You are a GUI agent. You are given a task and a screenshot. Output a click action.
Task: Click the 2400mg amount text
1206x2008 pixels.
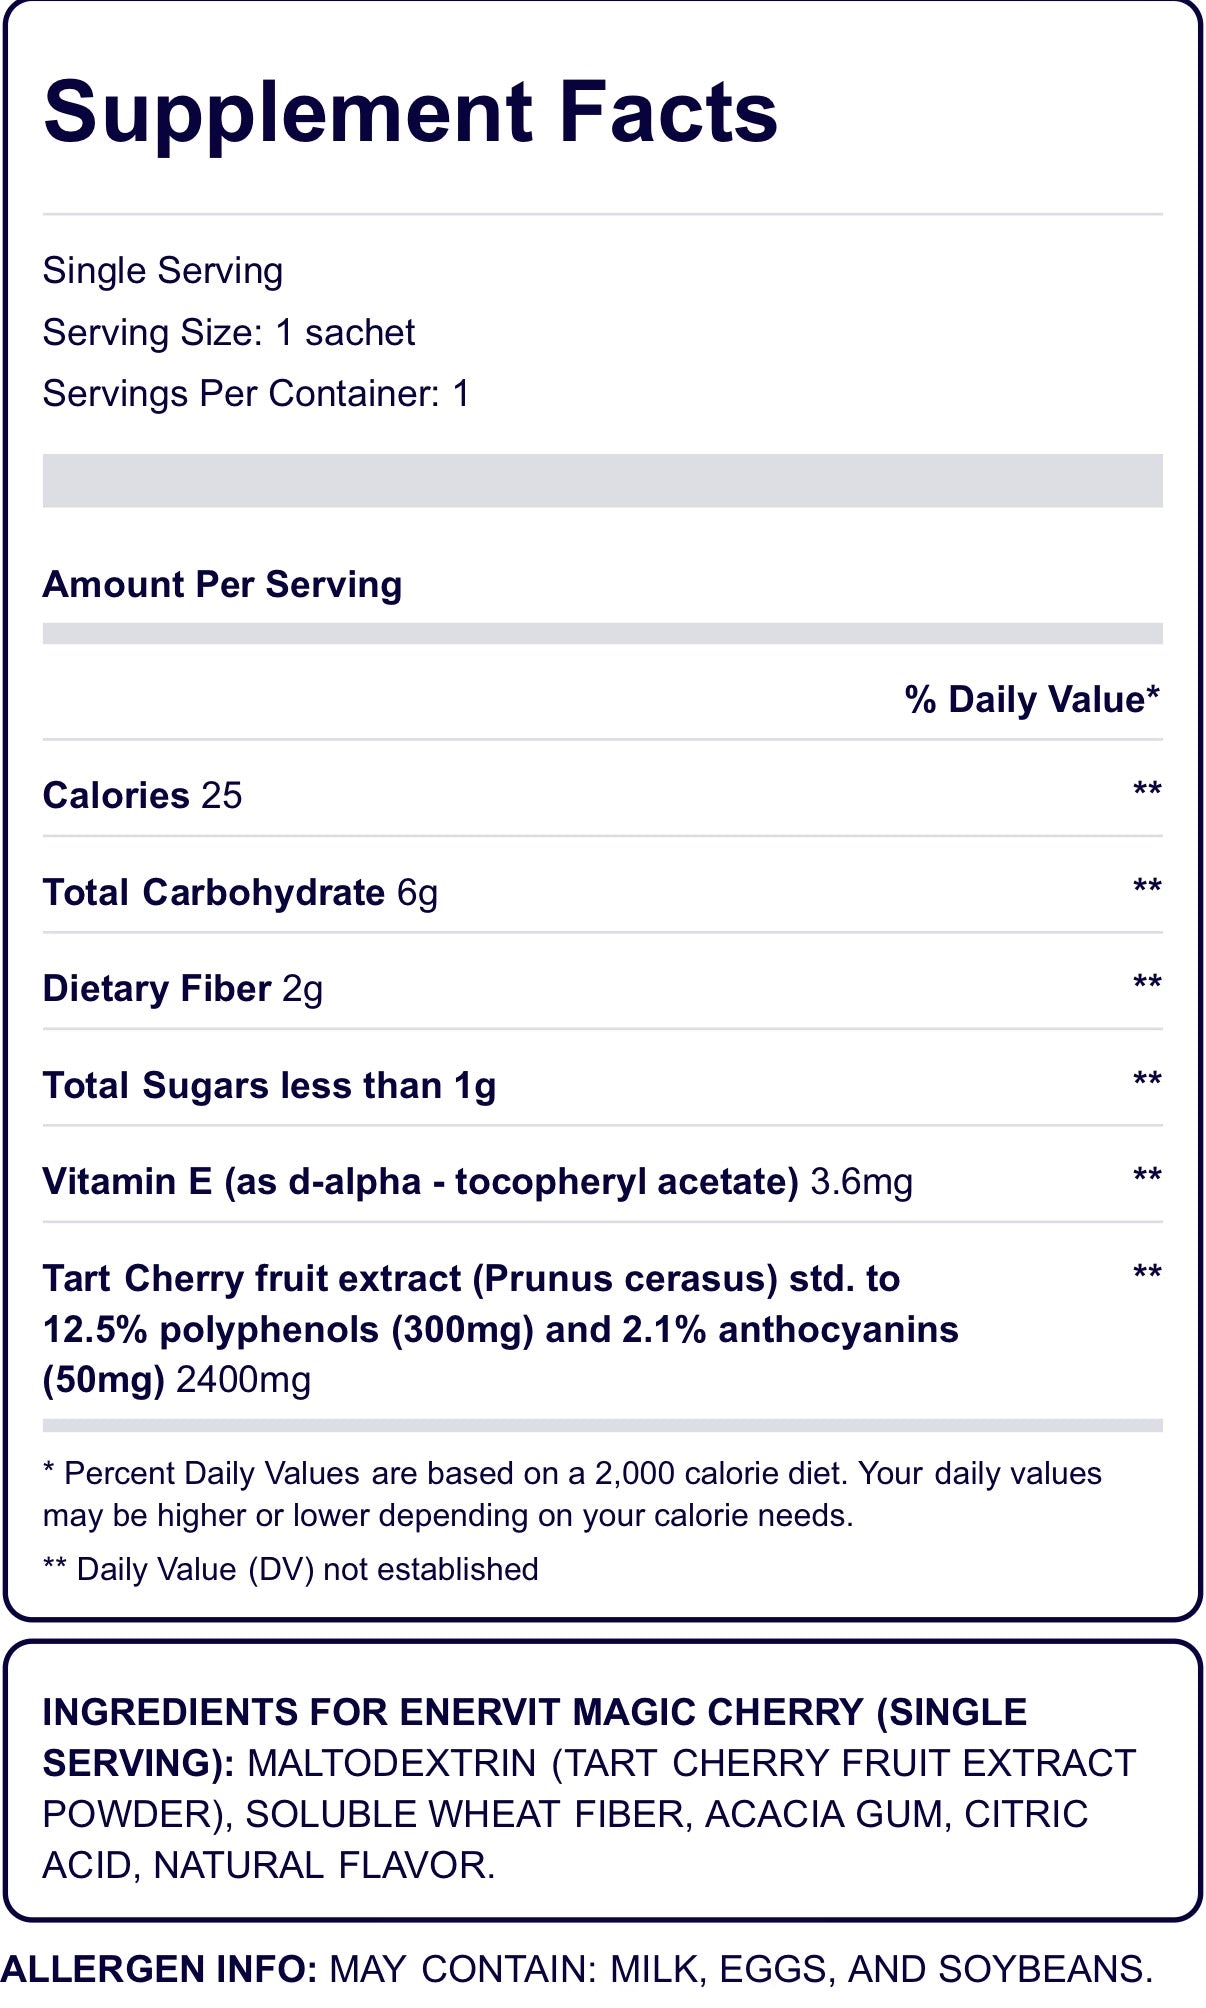(x=244, y=1381)
